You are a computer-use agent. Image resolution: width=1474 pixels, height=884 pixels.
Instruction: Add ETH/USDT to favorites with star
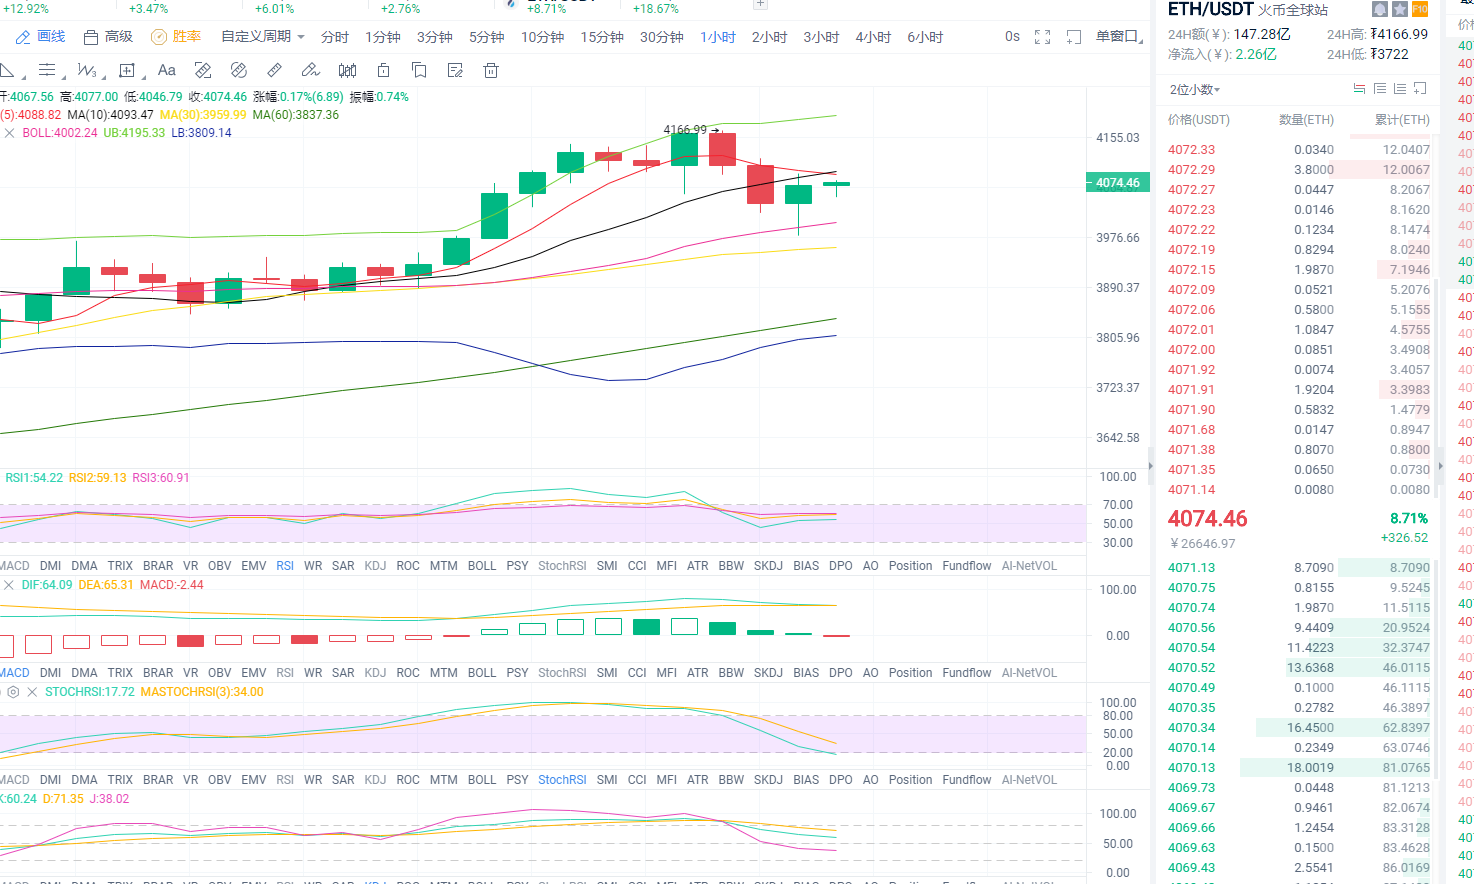point(1400,9)
